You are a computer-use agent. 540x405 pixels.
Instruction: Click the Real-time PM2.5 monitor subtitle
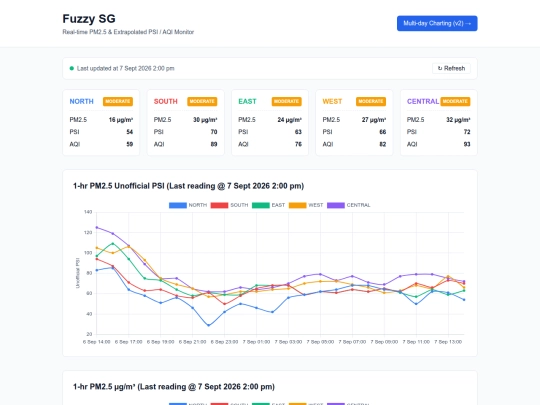(x=128, y=32)
